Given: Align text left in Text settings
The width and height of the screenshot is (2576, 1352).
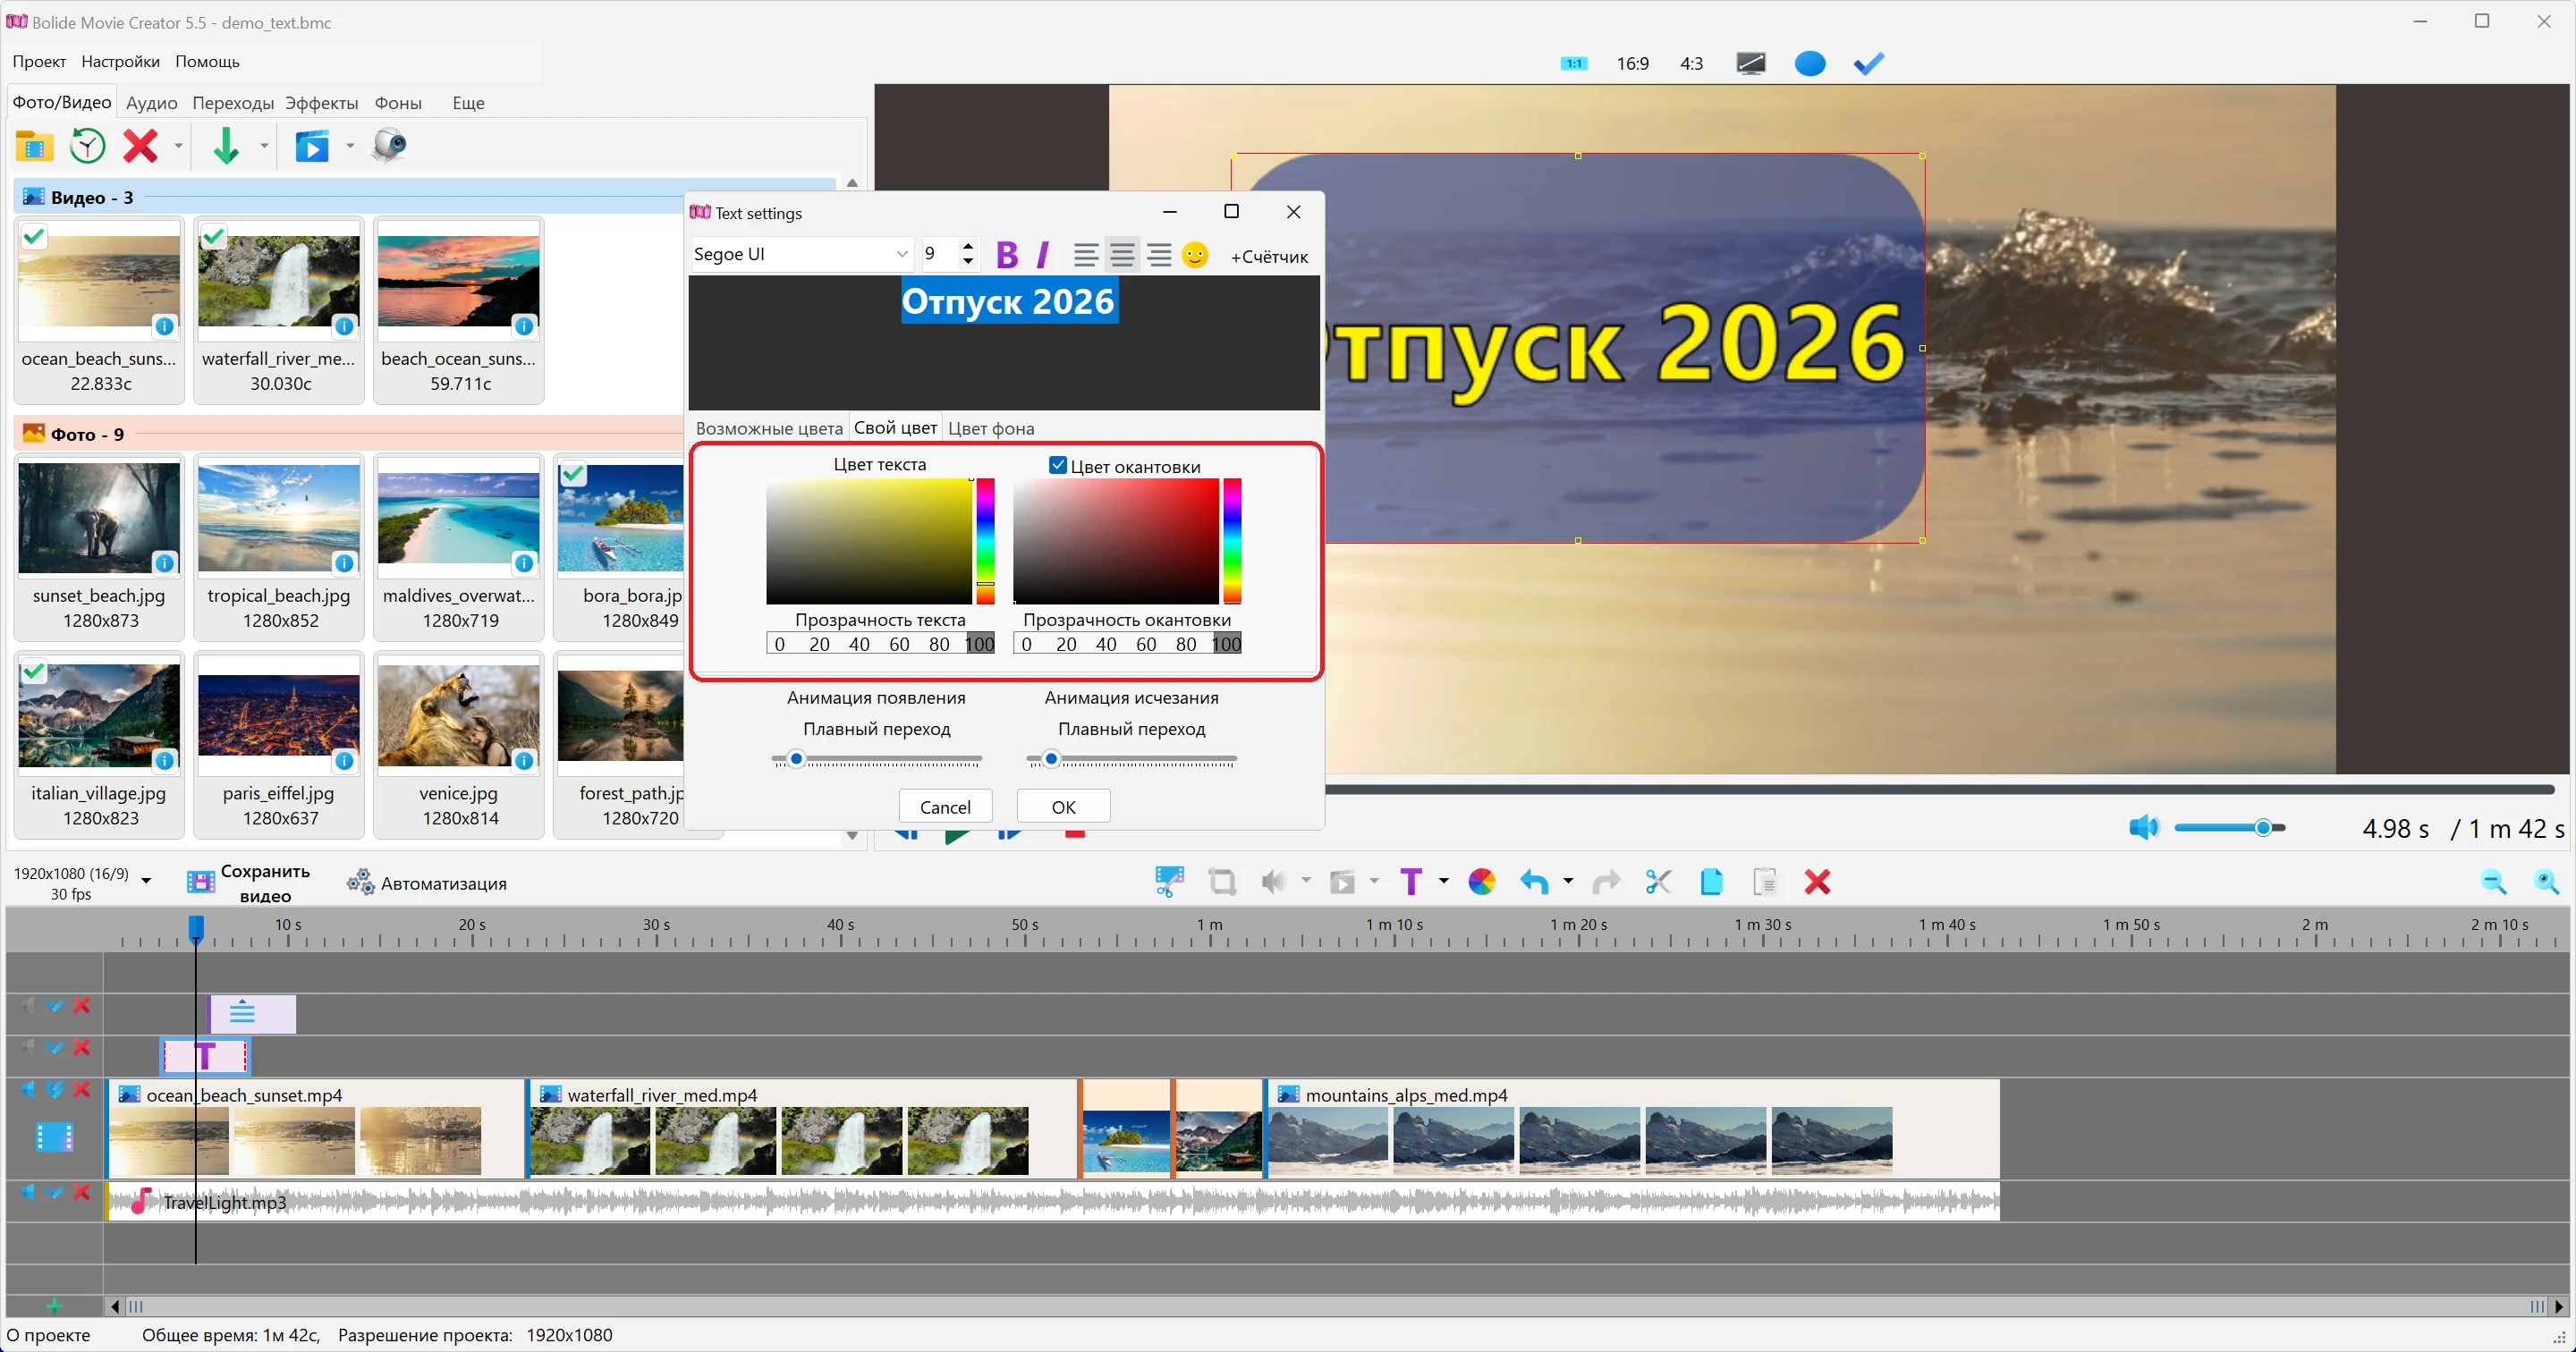Looking at the screenshot, I should (x=1086, y=255).
